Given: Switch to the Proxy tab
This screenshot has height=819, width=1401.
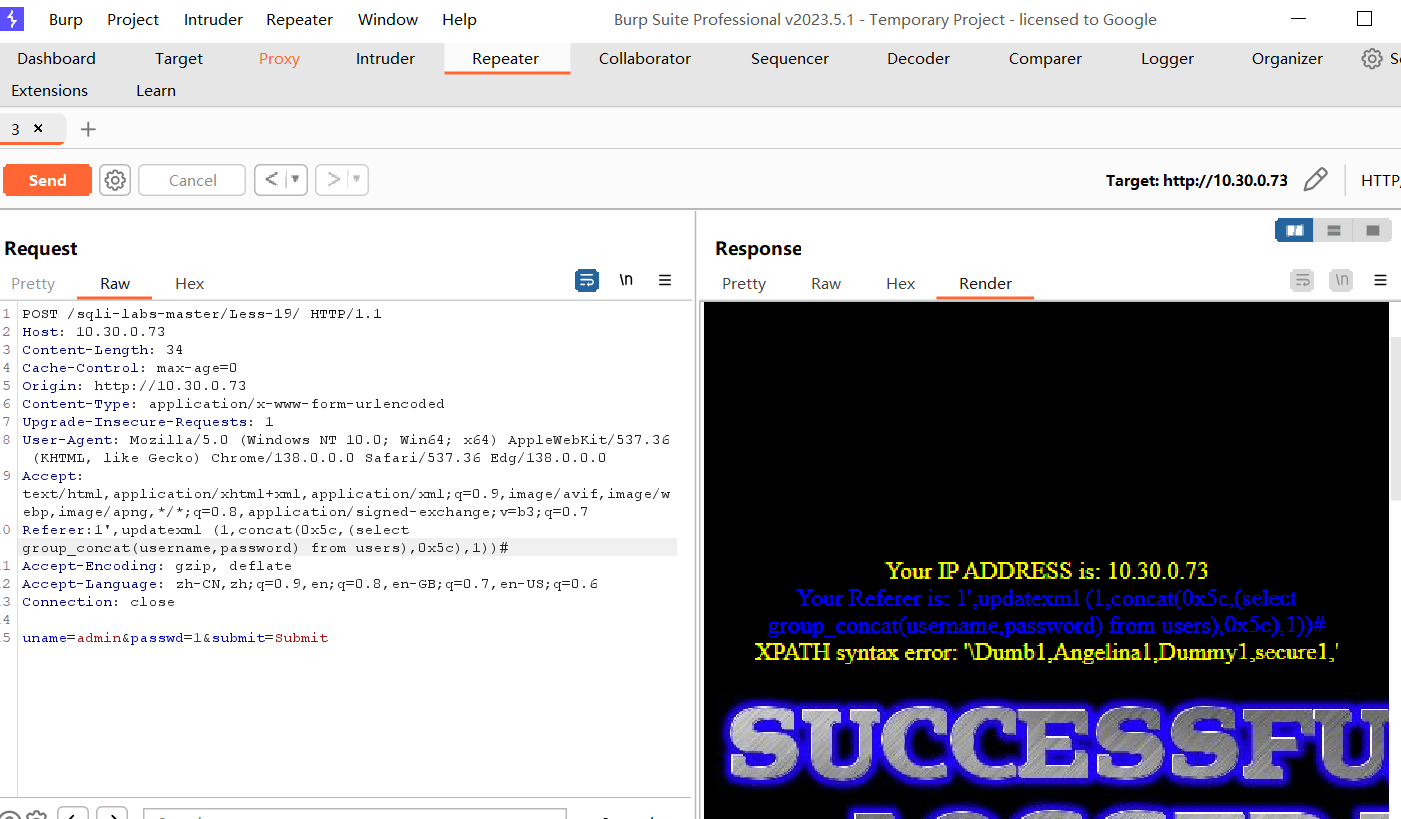Looking at the screenshot, I should (x=279, y=59).
